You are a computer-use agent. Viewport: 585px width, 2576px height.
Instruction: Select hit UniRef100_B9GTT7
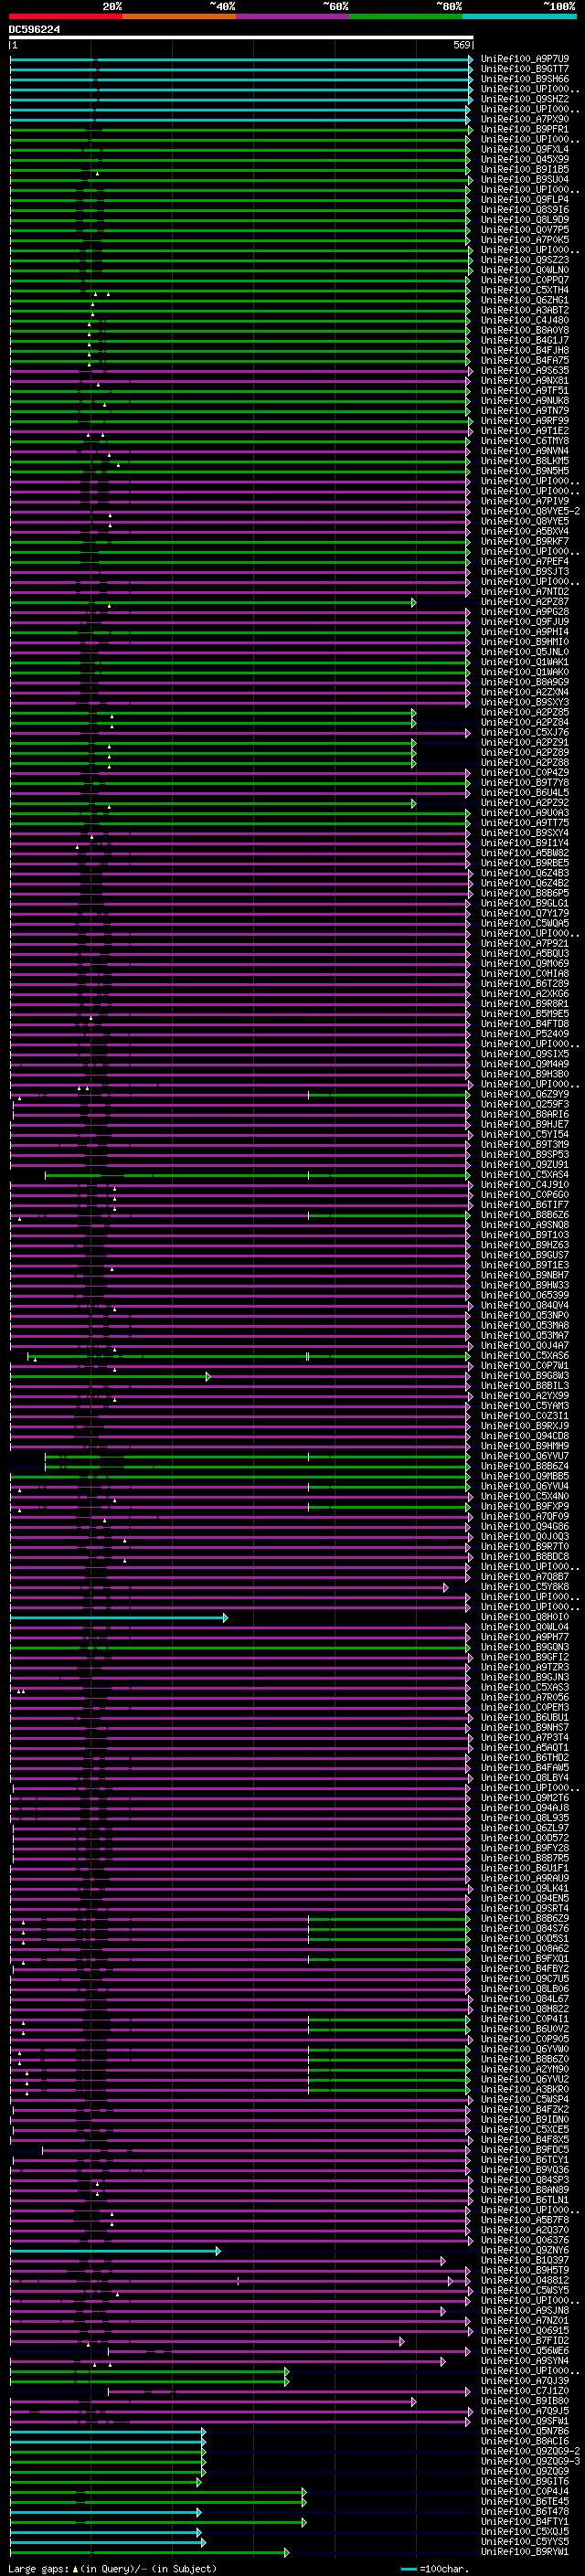click(x=525, y=69)
